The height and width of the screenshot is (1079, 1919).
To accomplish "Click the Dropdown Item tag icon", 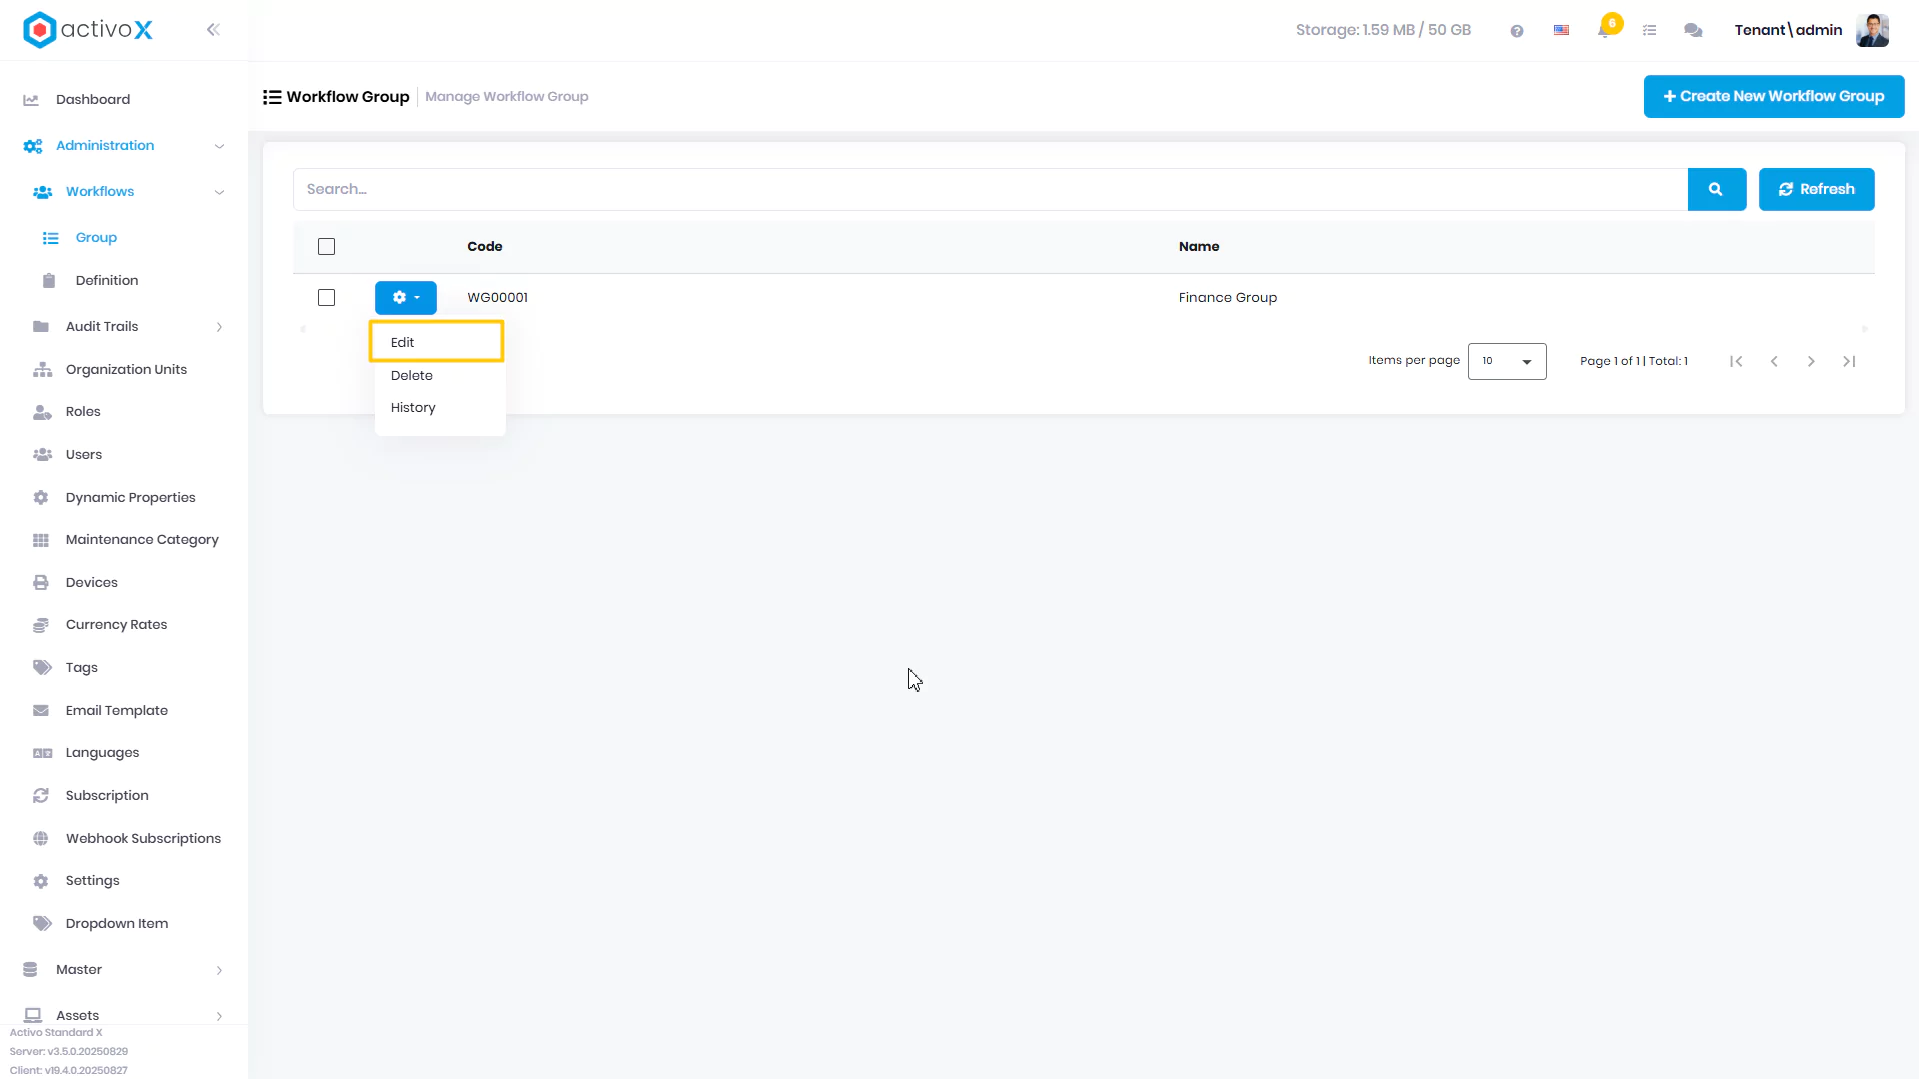I will 42,924.
